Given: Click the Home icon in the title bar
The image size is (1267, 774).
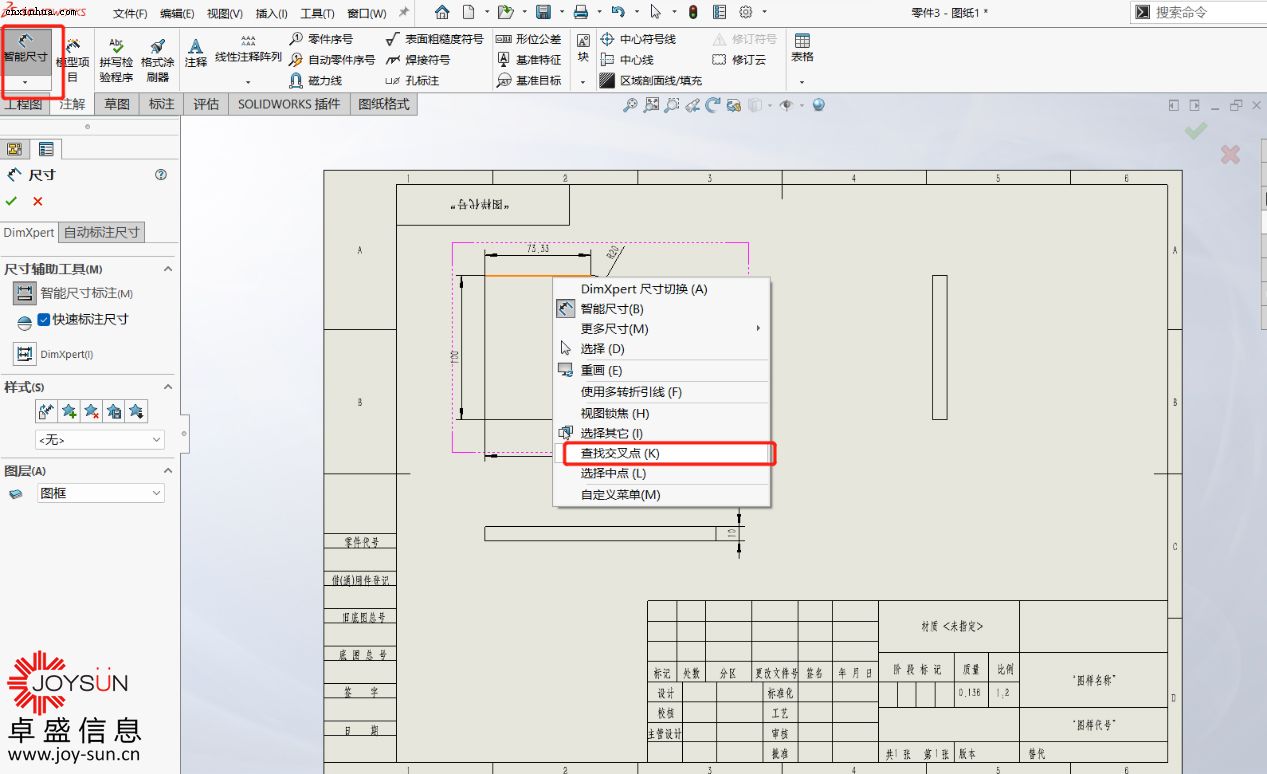Looking at the screenshot, I should point(442,12).
